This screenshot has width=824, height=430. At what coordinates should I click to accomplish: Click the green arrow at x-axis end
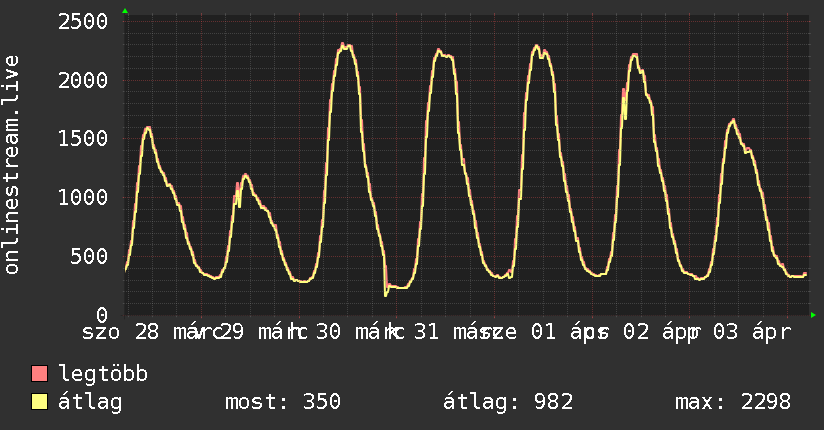coord(813,315)
